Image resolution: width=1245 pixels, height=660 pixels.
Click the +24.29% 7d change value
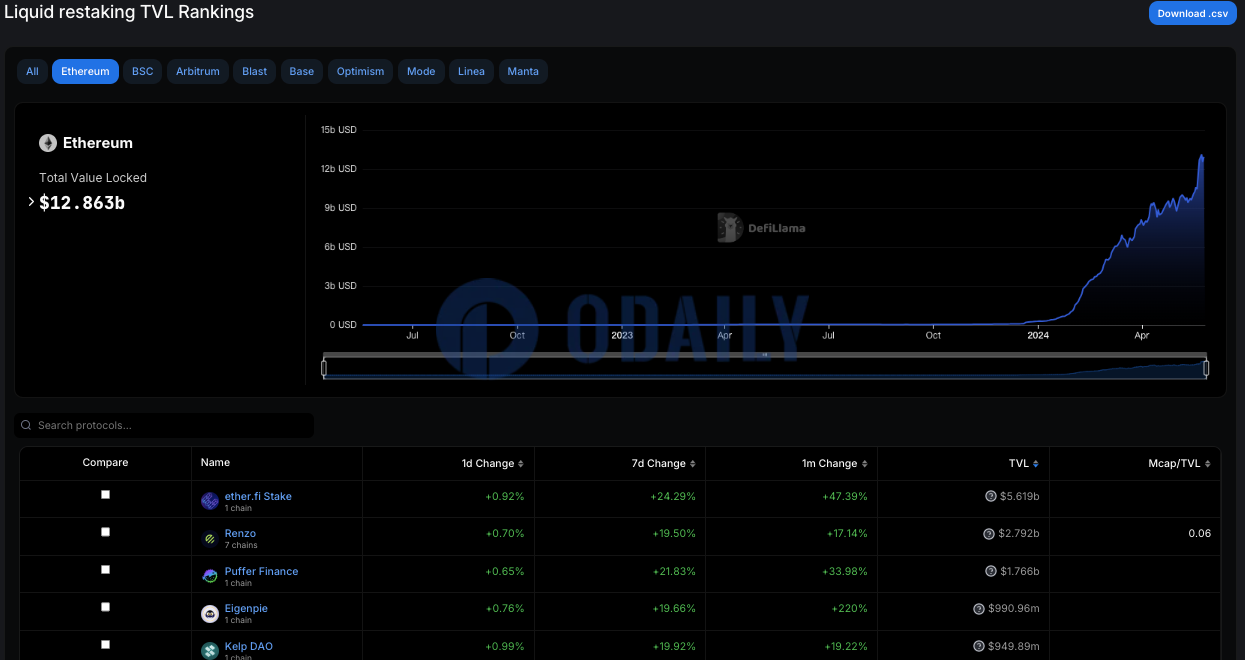673,496
